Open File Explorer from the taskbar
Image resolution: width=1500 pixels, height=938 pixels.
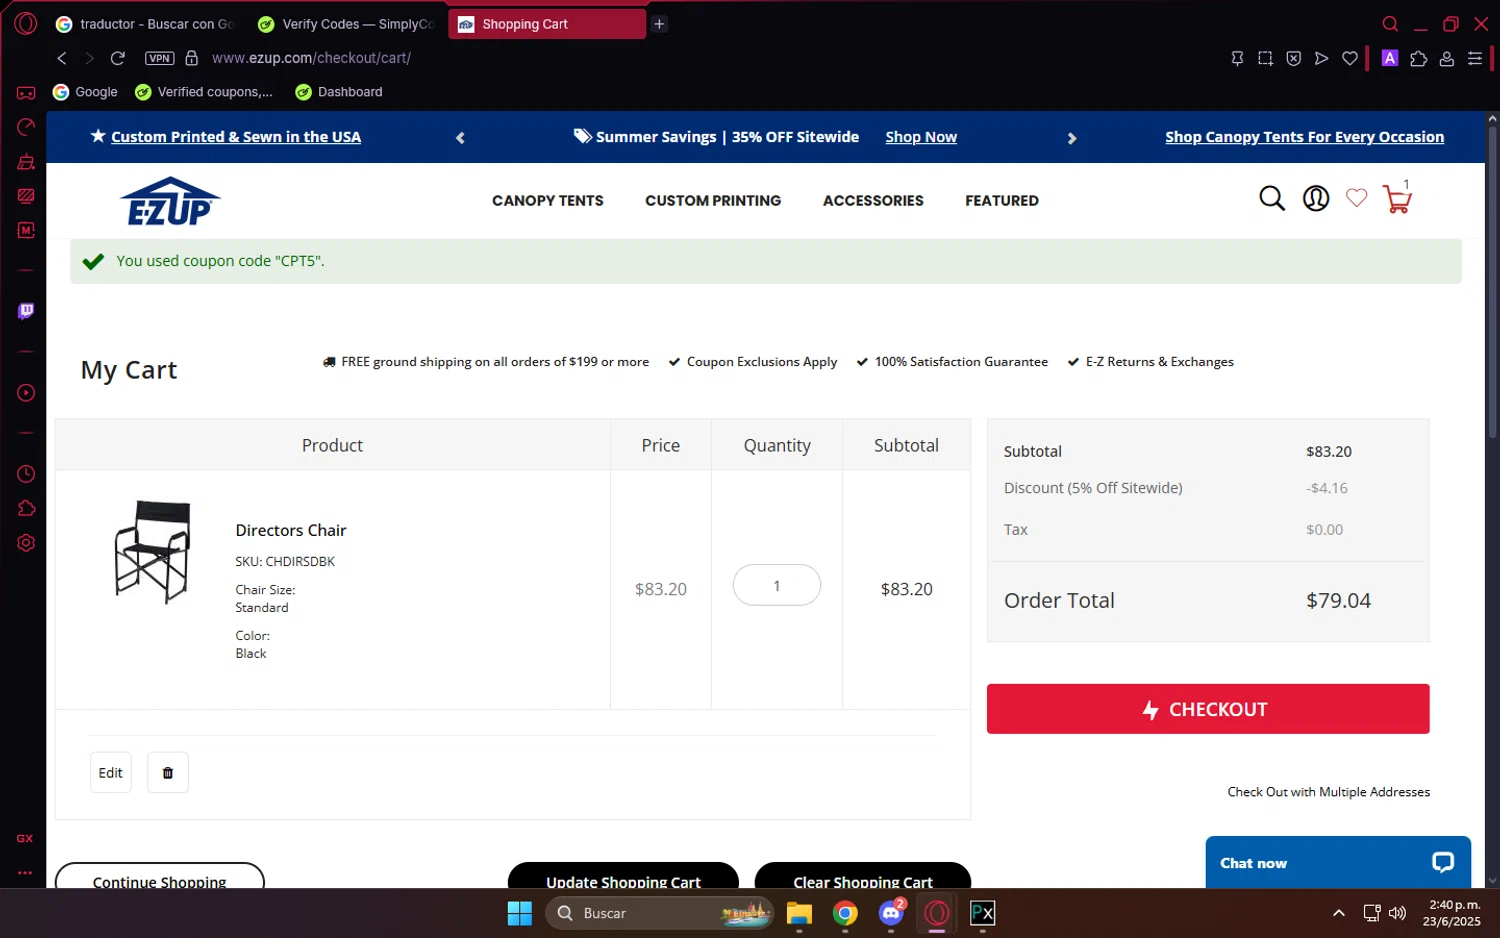[x=799, y=913]
